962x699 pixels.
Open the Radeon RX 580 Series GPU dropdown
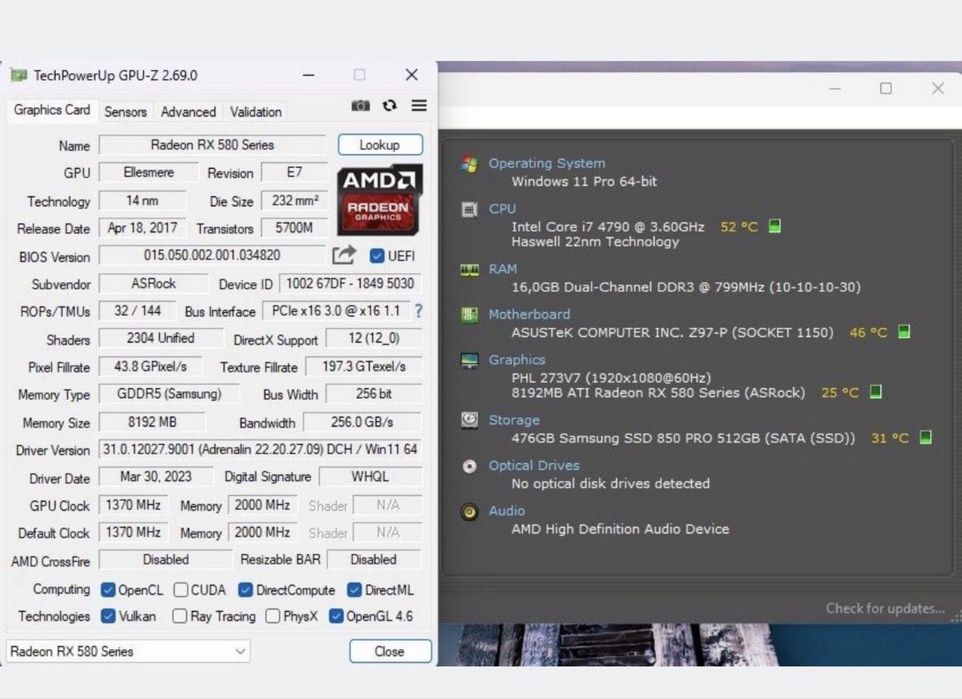(x=128, y=651)
